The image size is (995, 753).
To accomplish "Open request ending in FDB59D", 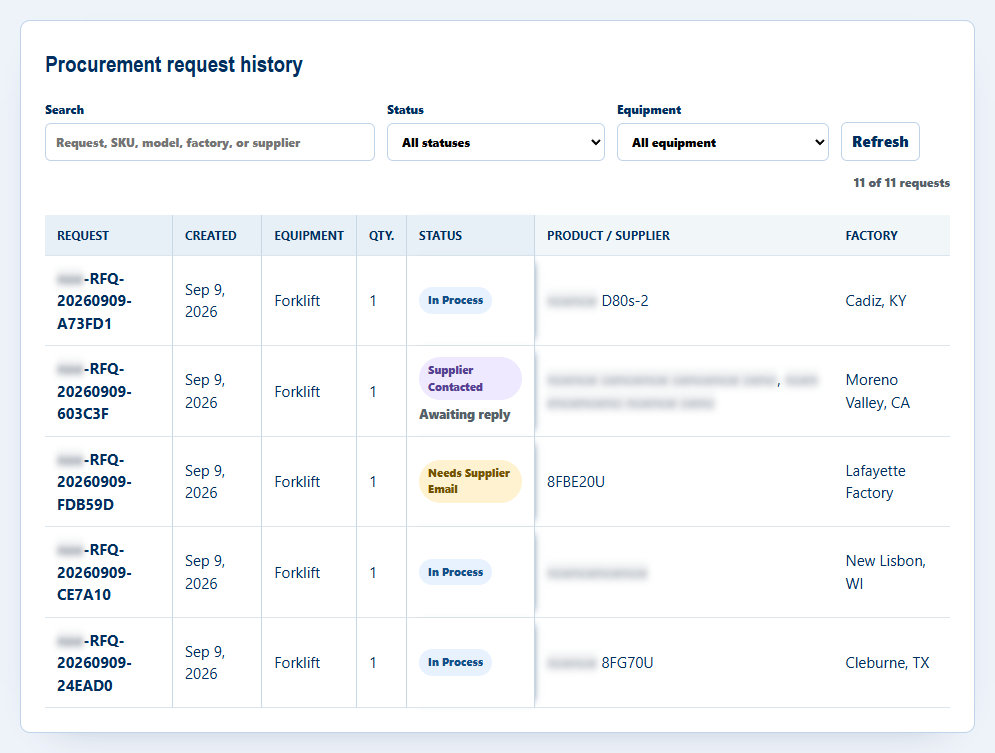I will click(x=94, y=481).
